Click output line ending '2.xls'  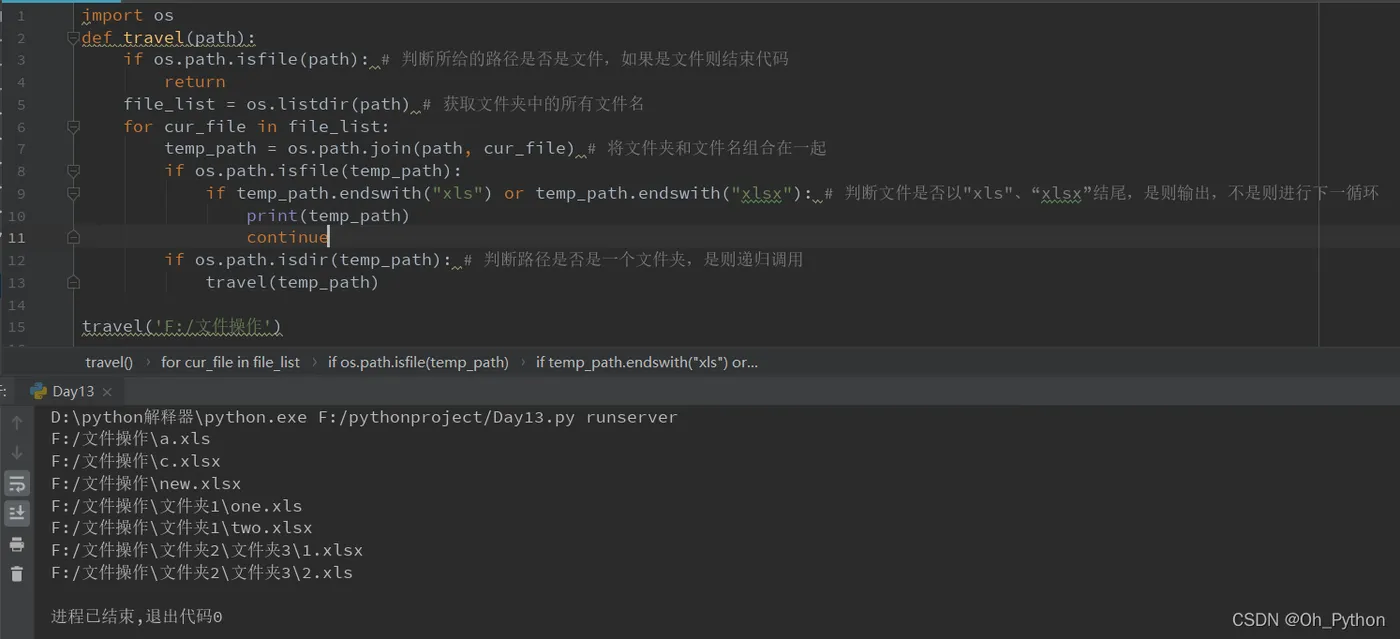(202, 573)
